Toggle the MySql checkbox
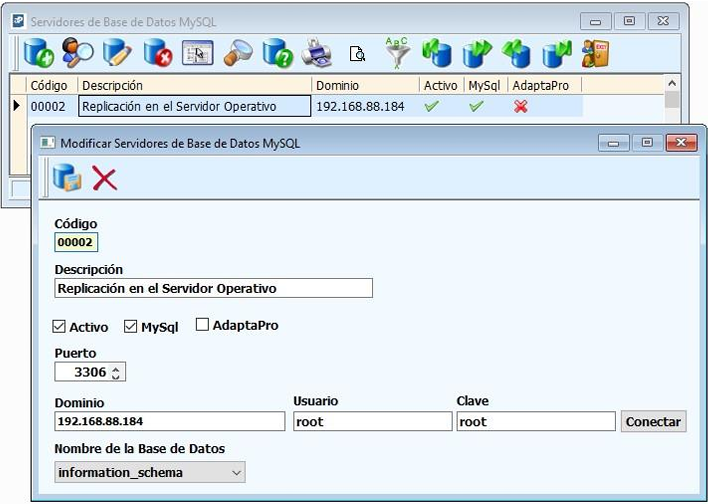The image size is (709, 504). 130,327
